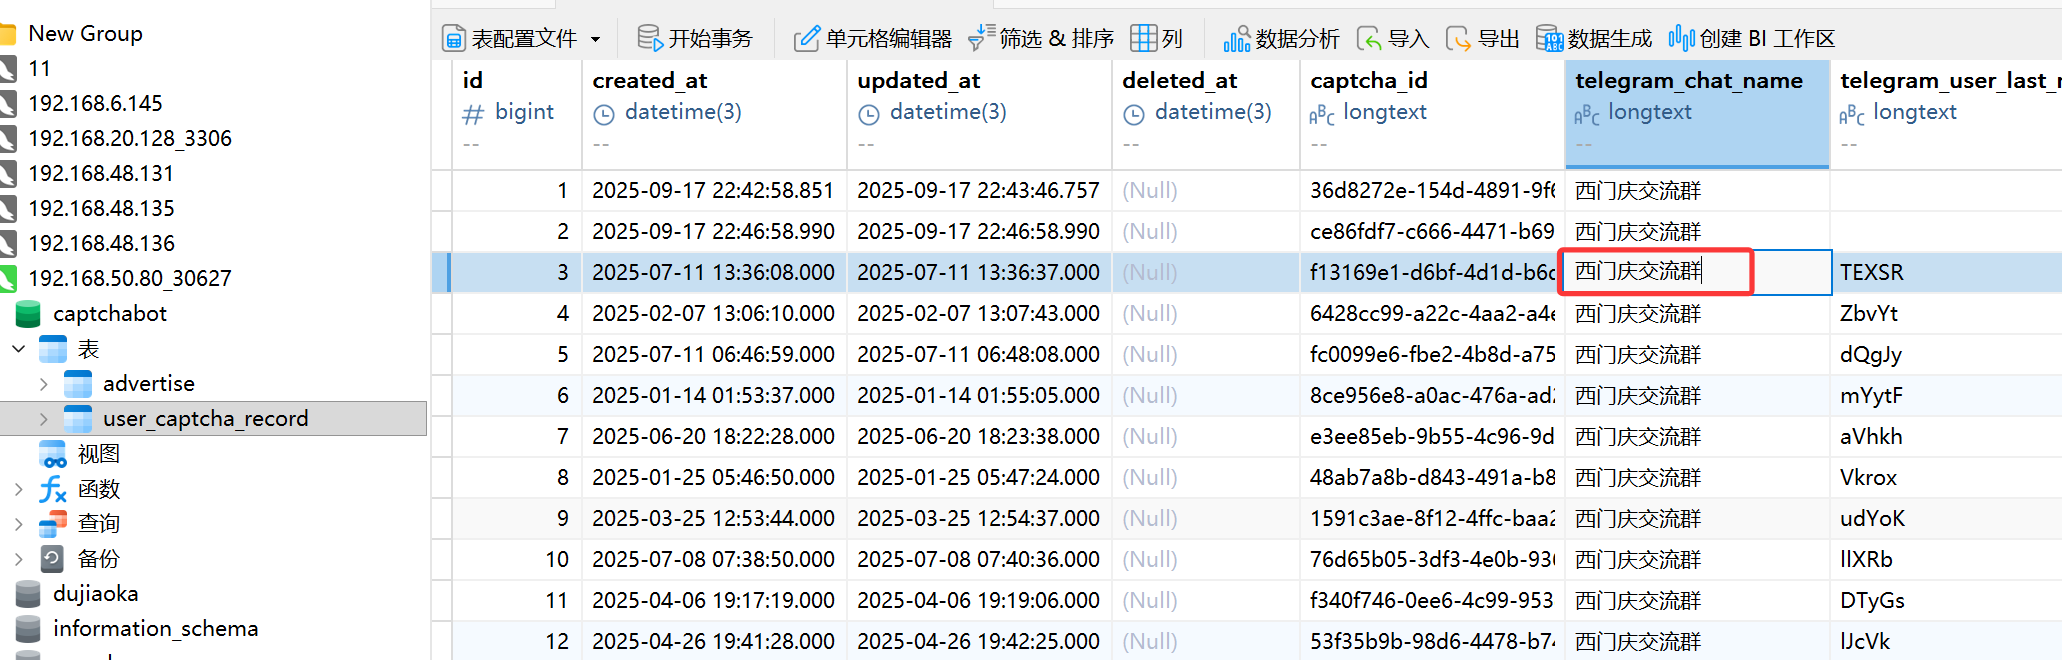This screenshot has height=660, width=2062.
Task: Click the 创建 BI 工作区 icon
Action: (1681, 38)
